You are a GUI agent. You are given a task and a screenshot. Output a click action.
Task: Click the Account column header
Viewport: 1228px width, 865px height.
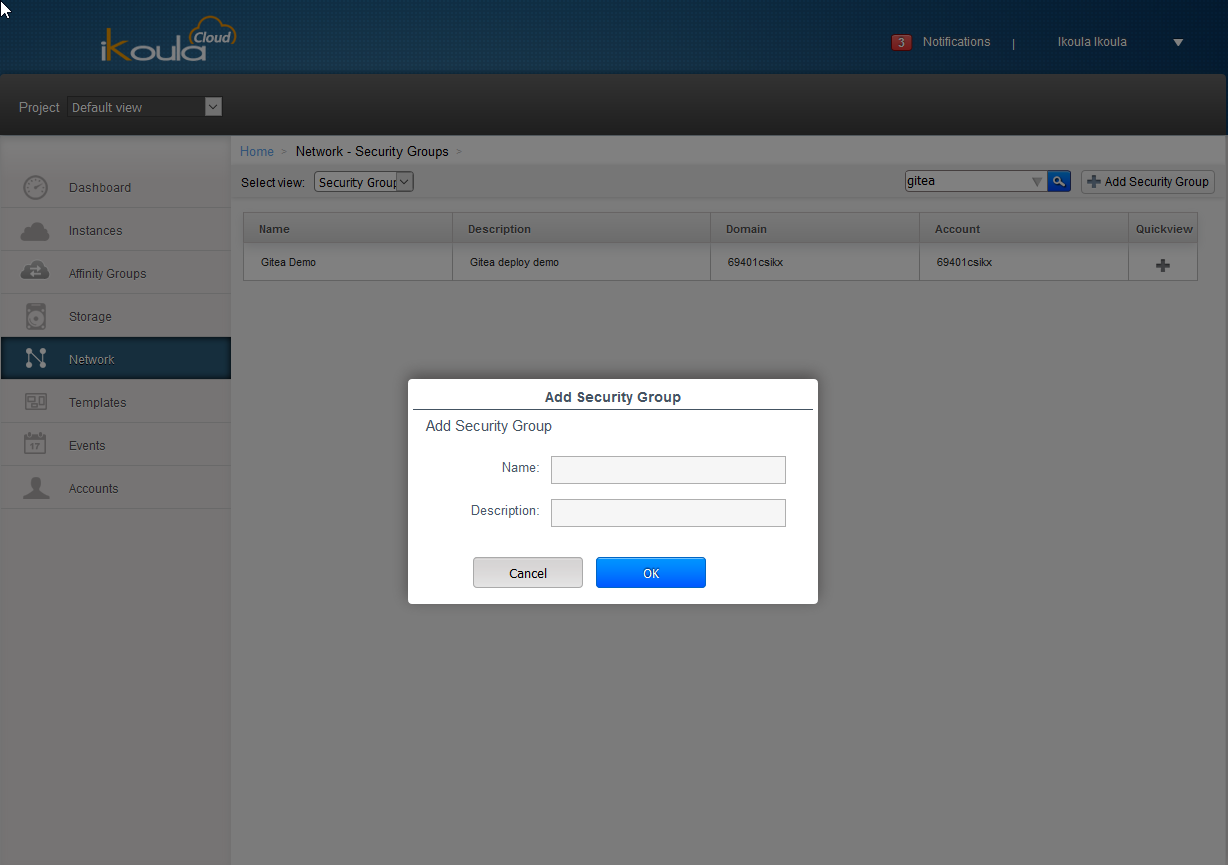click(1024, 229)
